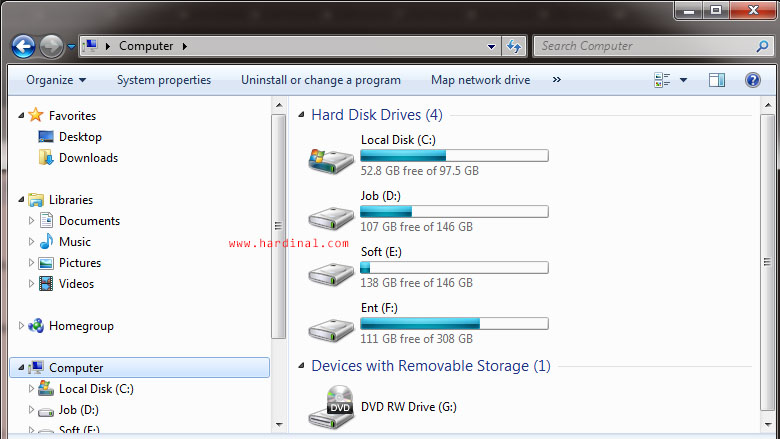Select Music in Libraries
This screenshot has width=780, height=439.
tap(75, 242)
